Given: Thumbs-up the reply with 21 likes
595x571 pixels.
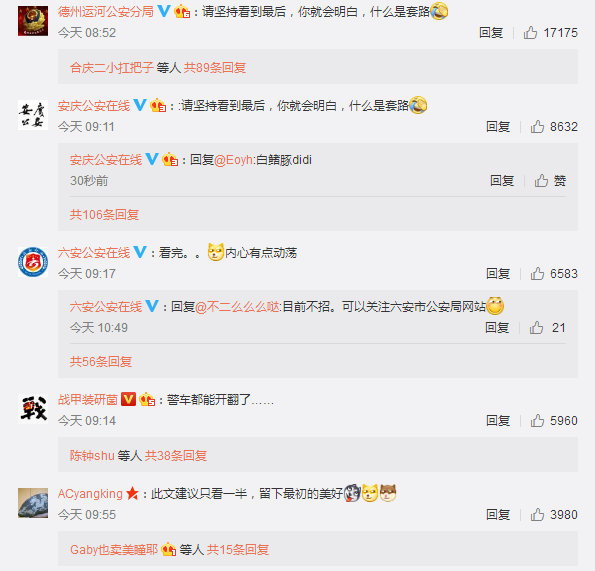Looking at the screenshot, I should point(536,328).
